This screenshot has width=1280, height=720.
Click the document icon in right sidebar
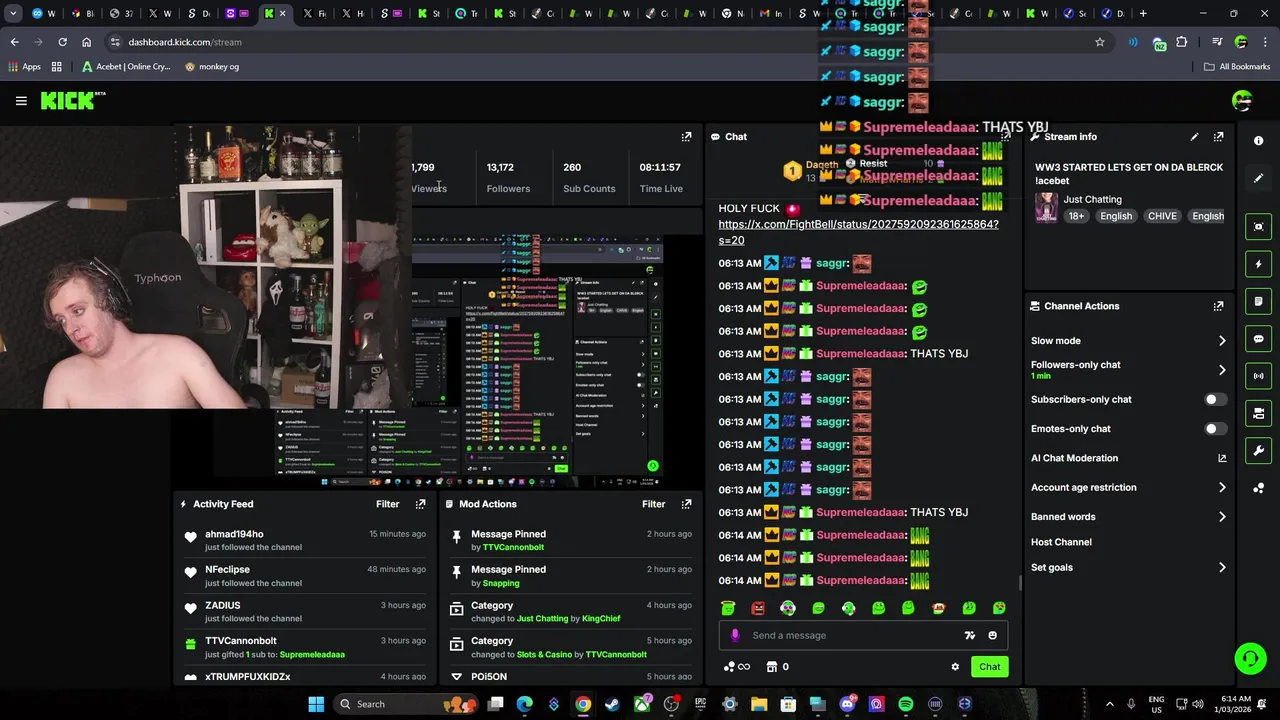pyautogui.click(x=1259, y=301)
